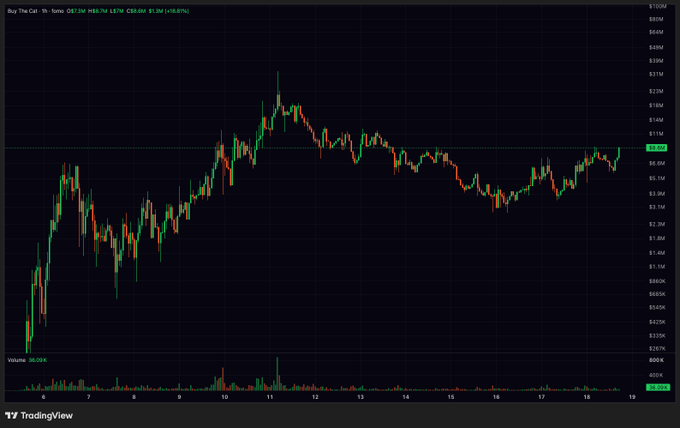Viewport: 680px width, 428px height.
Task: Click the $23M price axis label
Action: (x=656, y=91)
